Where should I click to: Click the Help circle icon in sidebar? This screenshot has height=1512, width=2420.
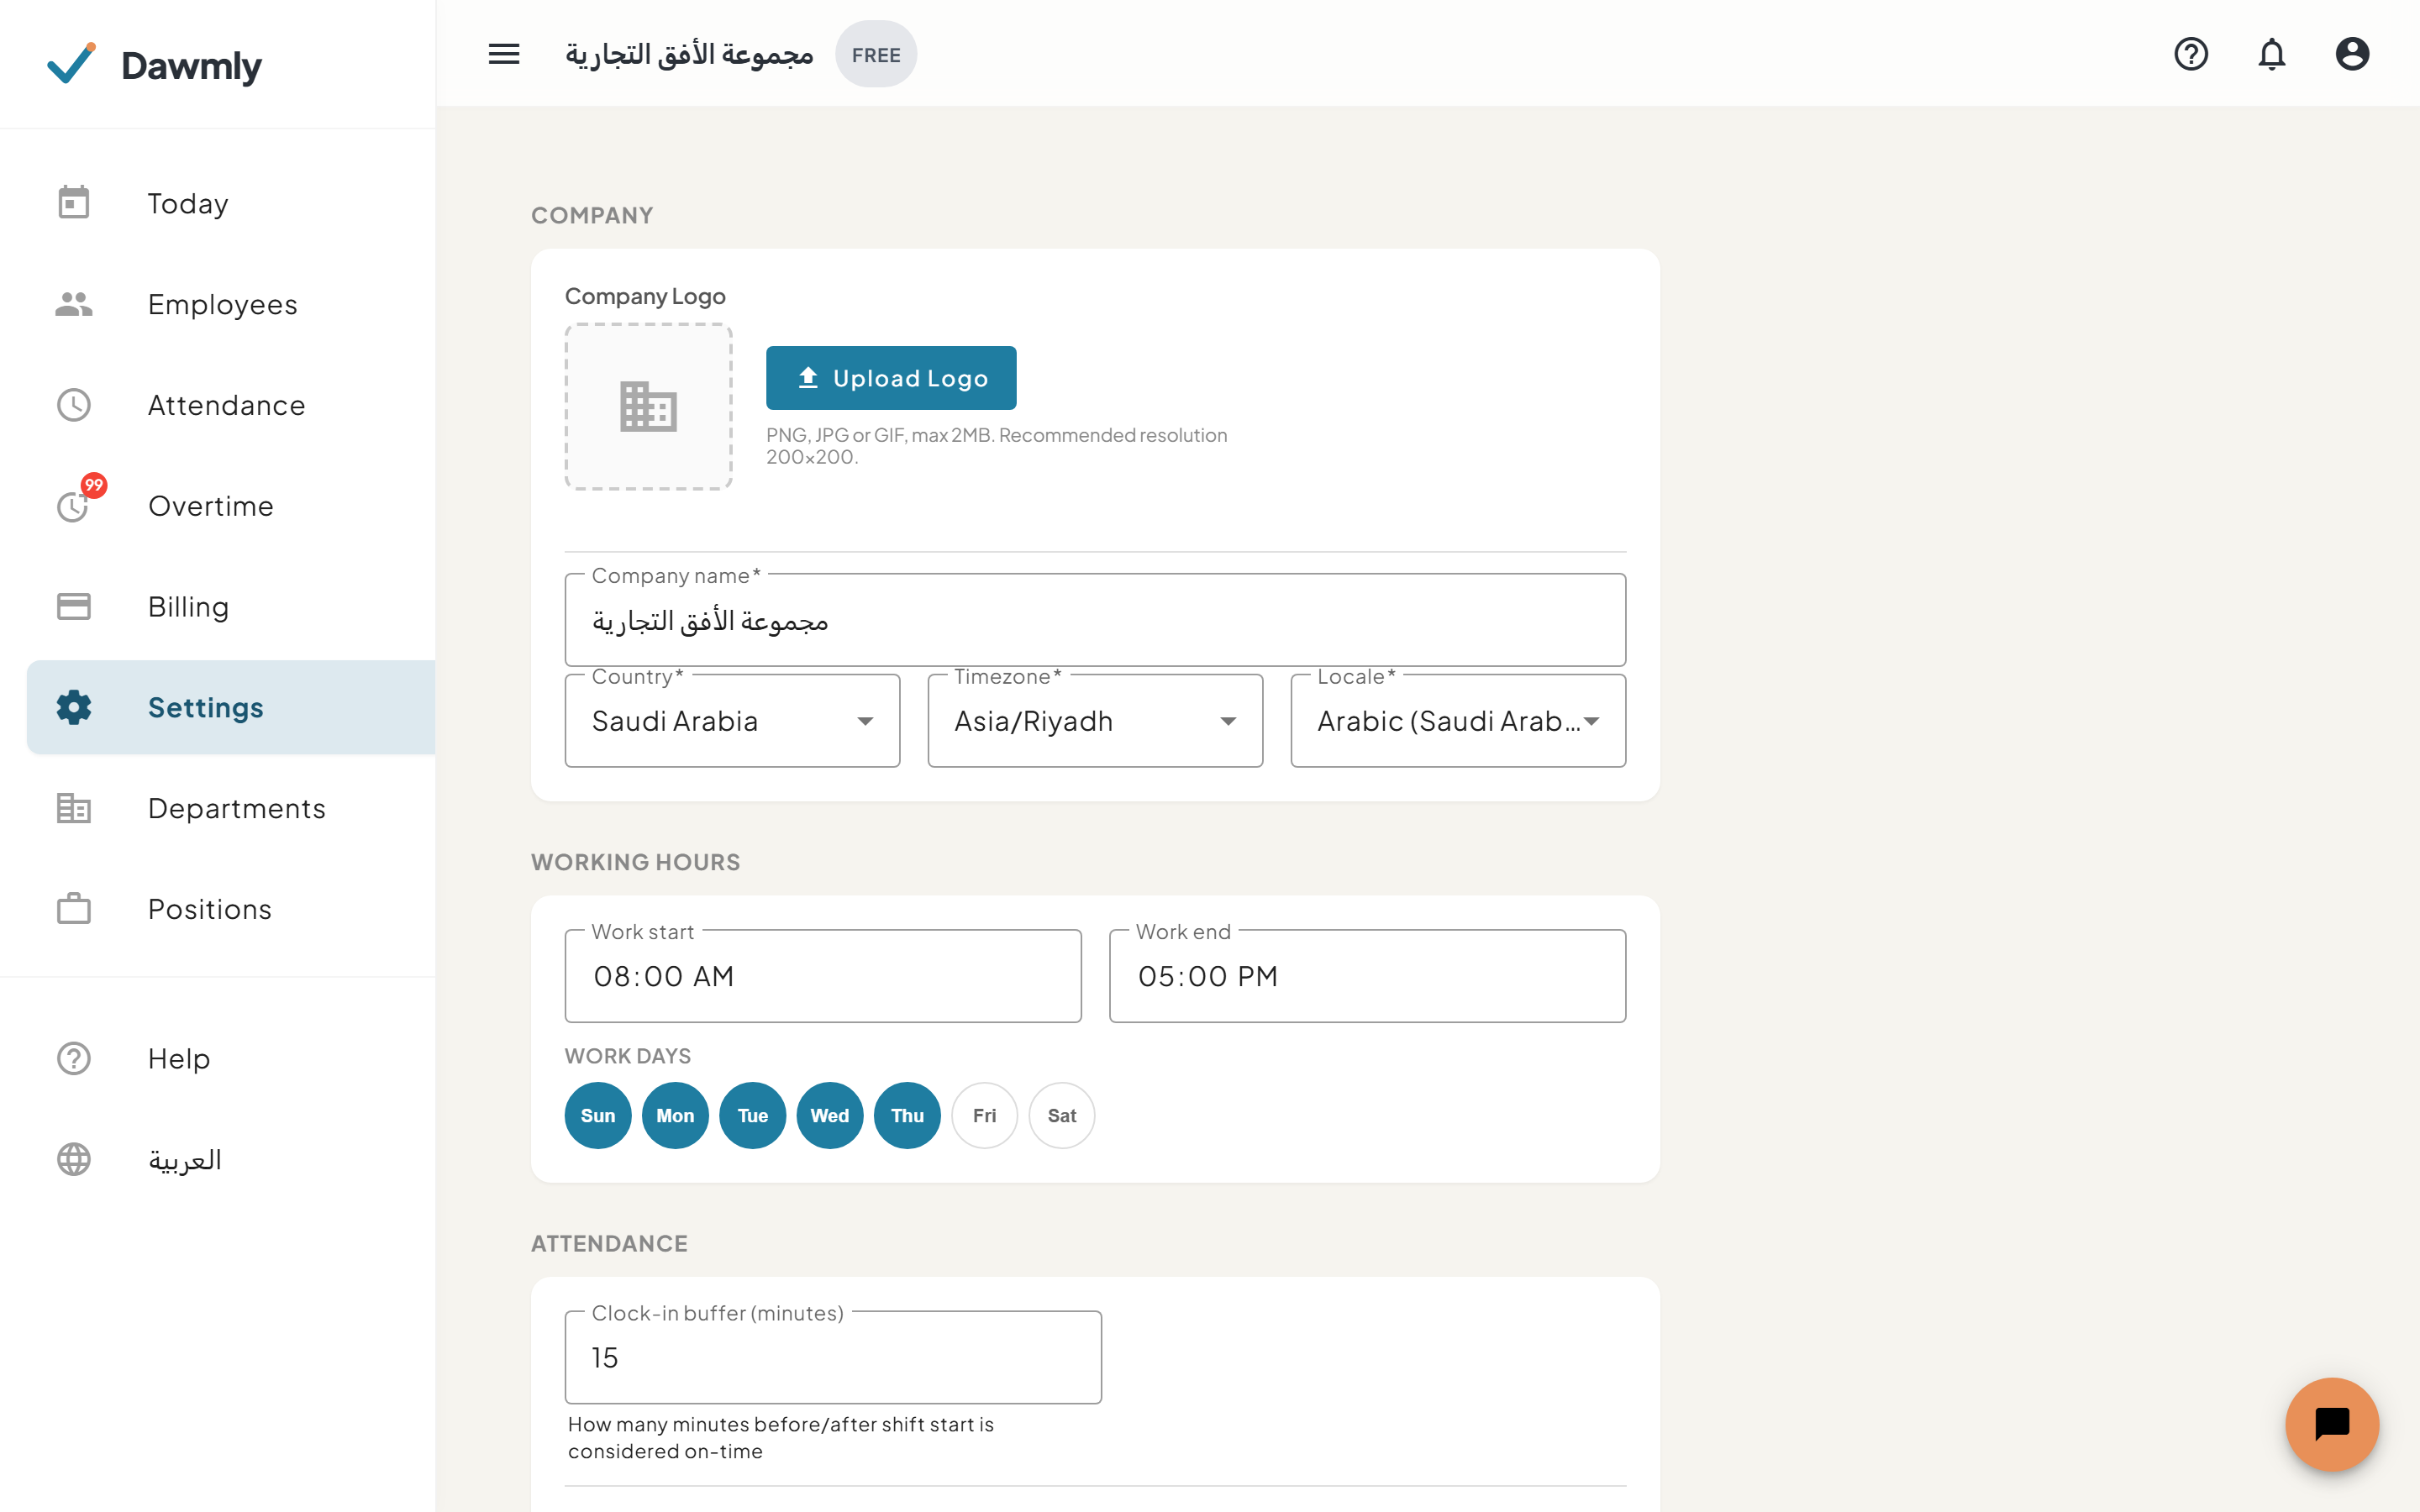click(74, 1058)
